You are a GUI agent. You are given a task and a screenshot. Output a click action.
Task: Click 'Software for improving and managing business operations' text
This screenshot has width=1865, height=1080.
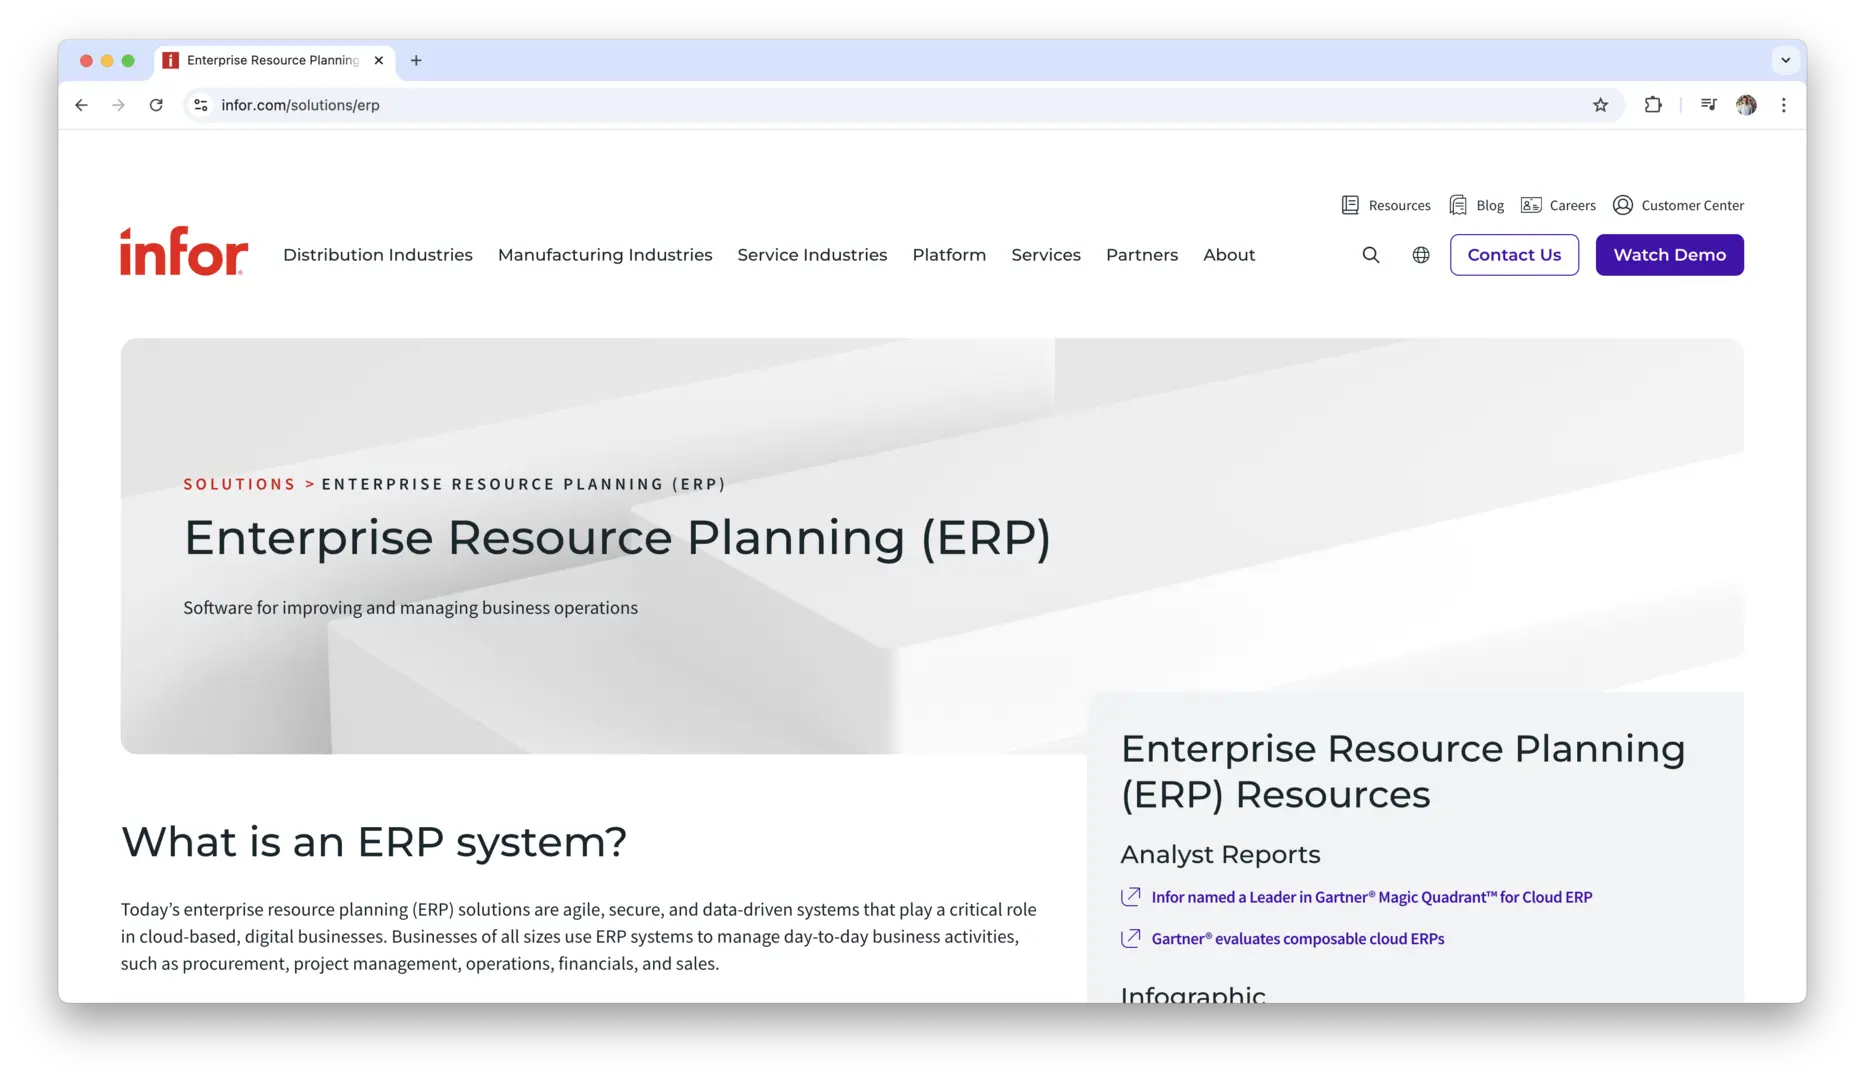(x=410, y=607)
